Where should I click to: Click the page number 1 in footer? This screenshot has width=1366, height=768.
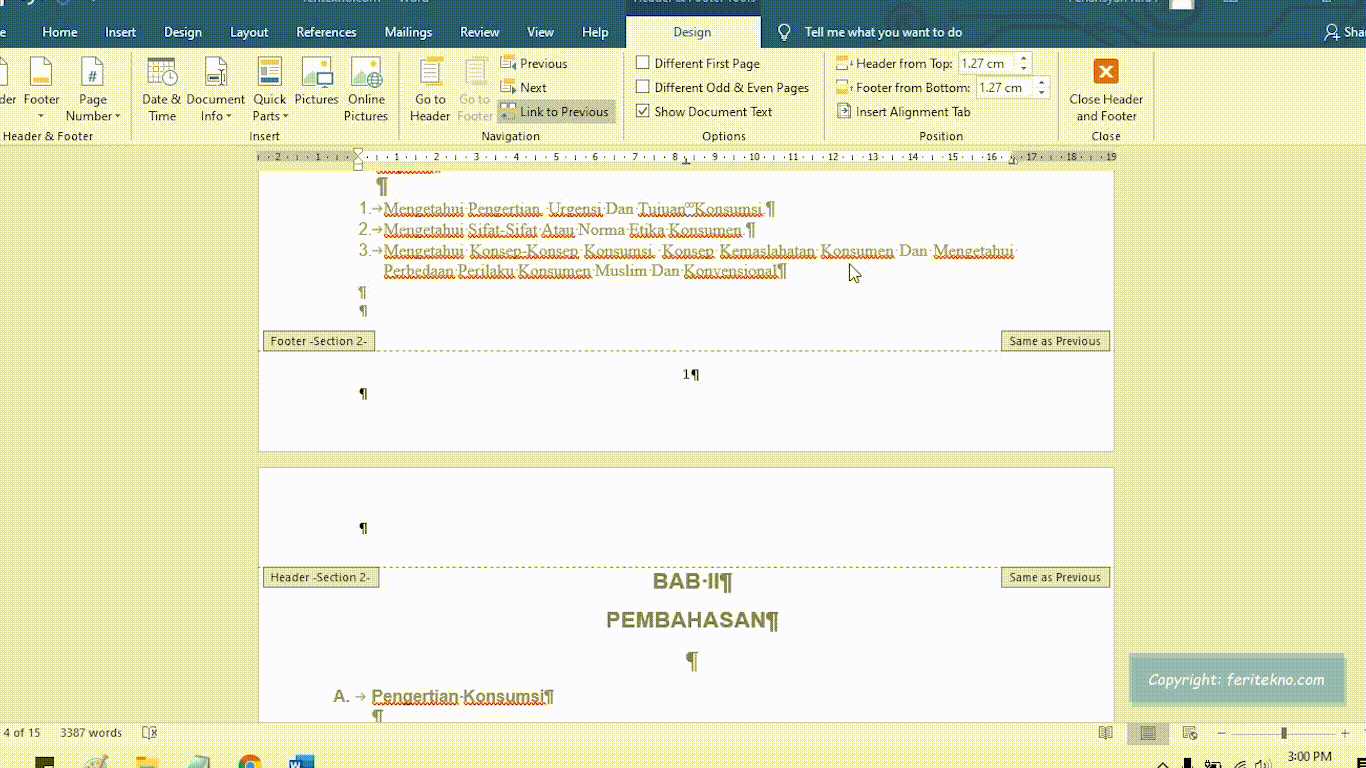click(x=687, y=374)
